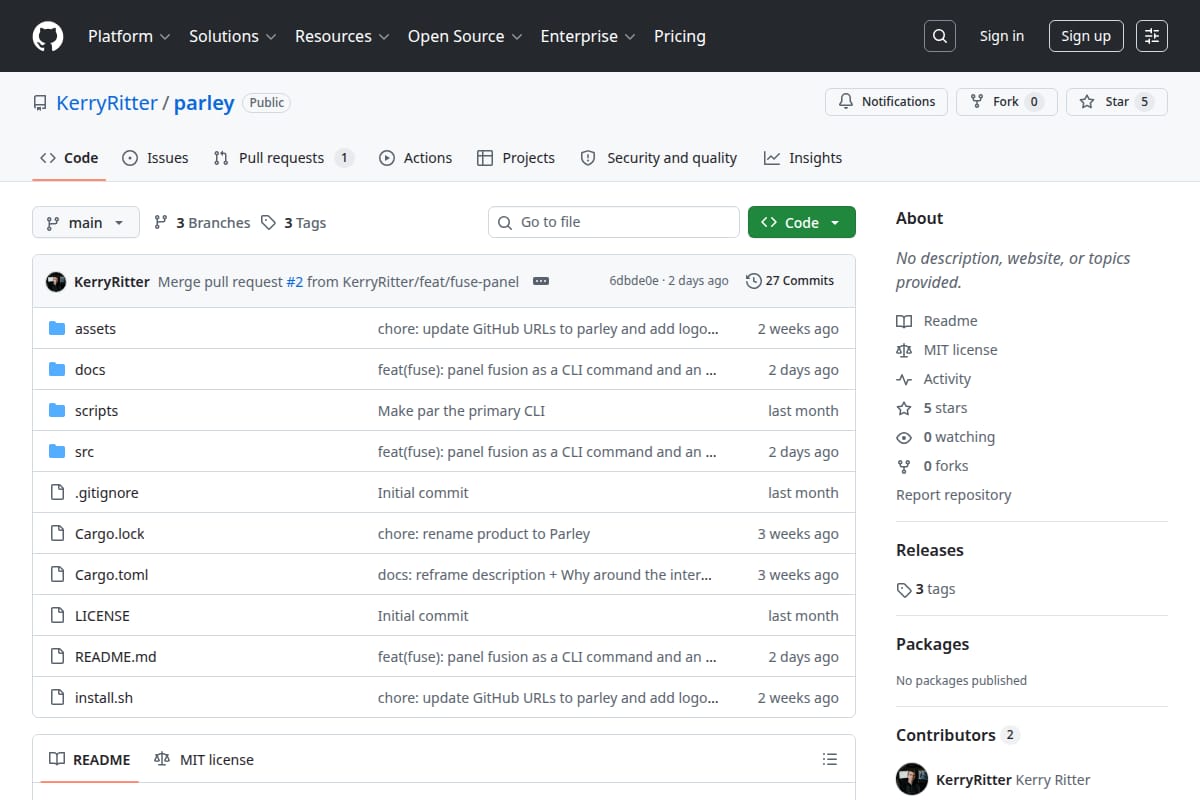Open the Platform dropdown menu
Viewport: 1200px width, 800px height.
(129, 36)
